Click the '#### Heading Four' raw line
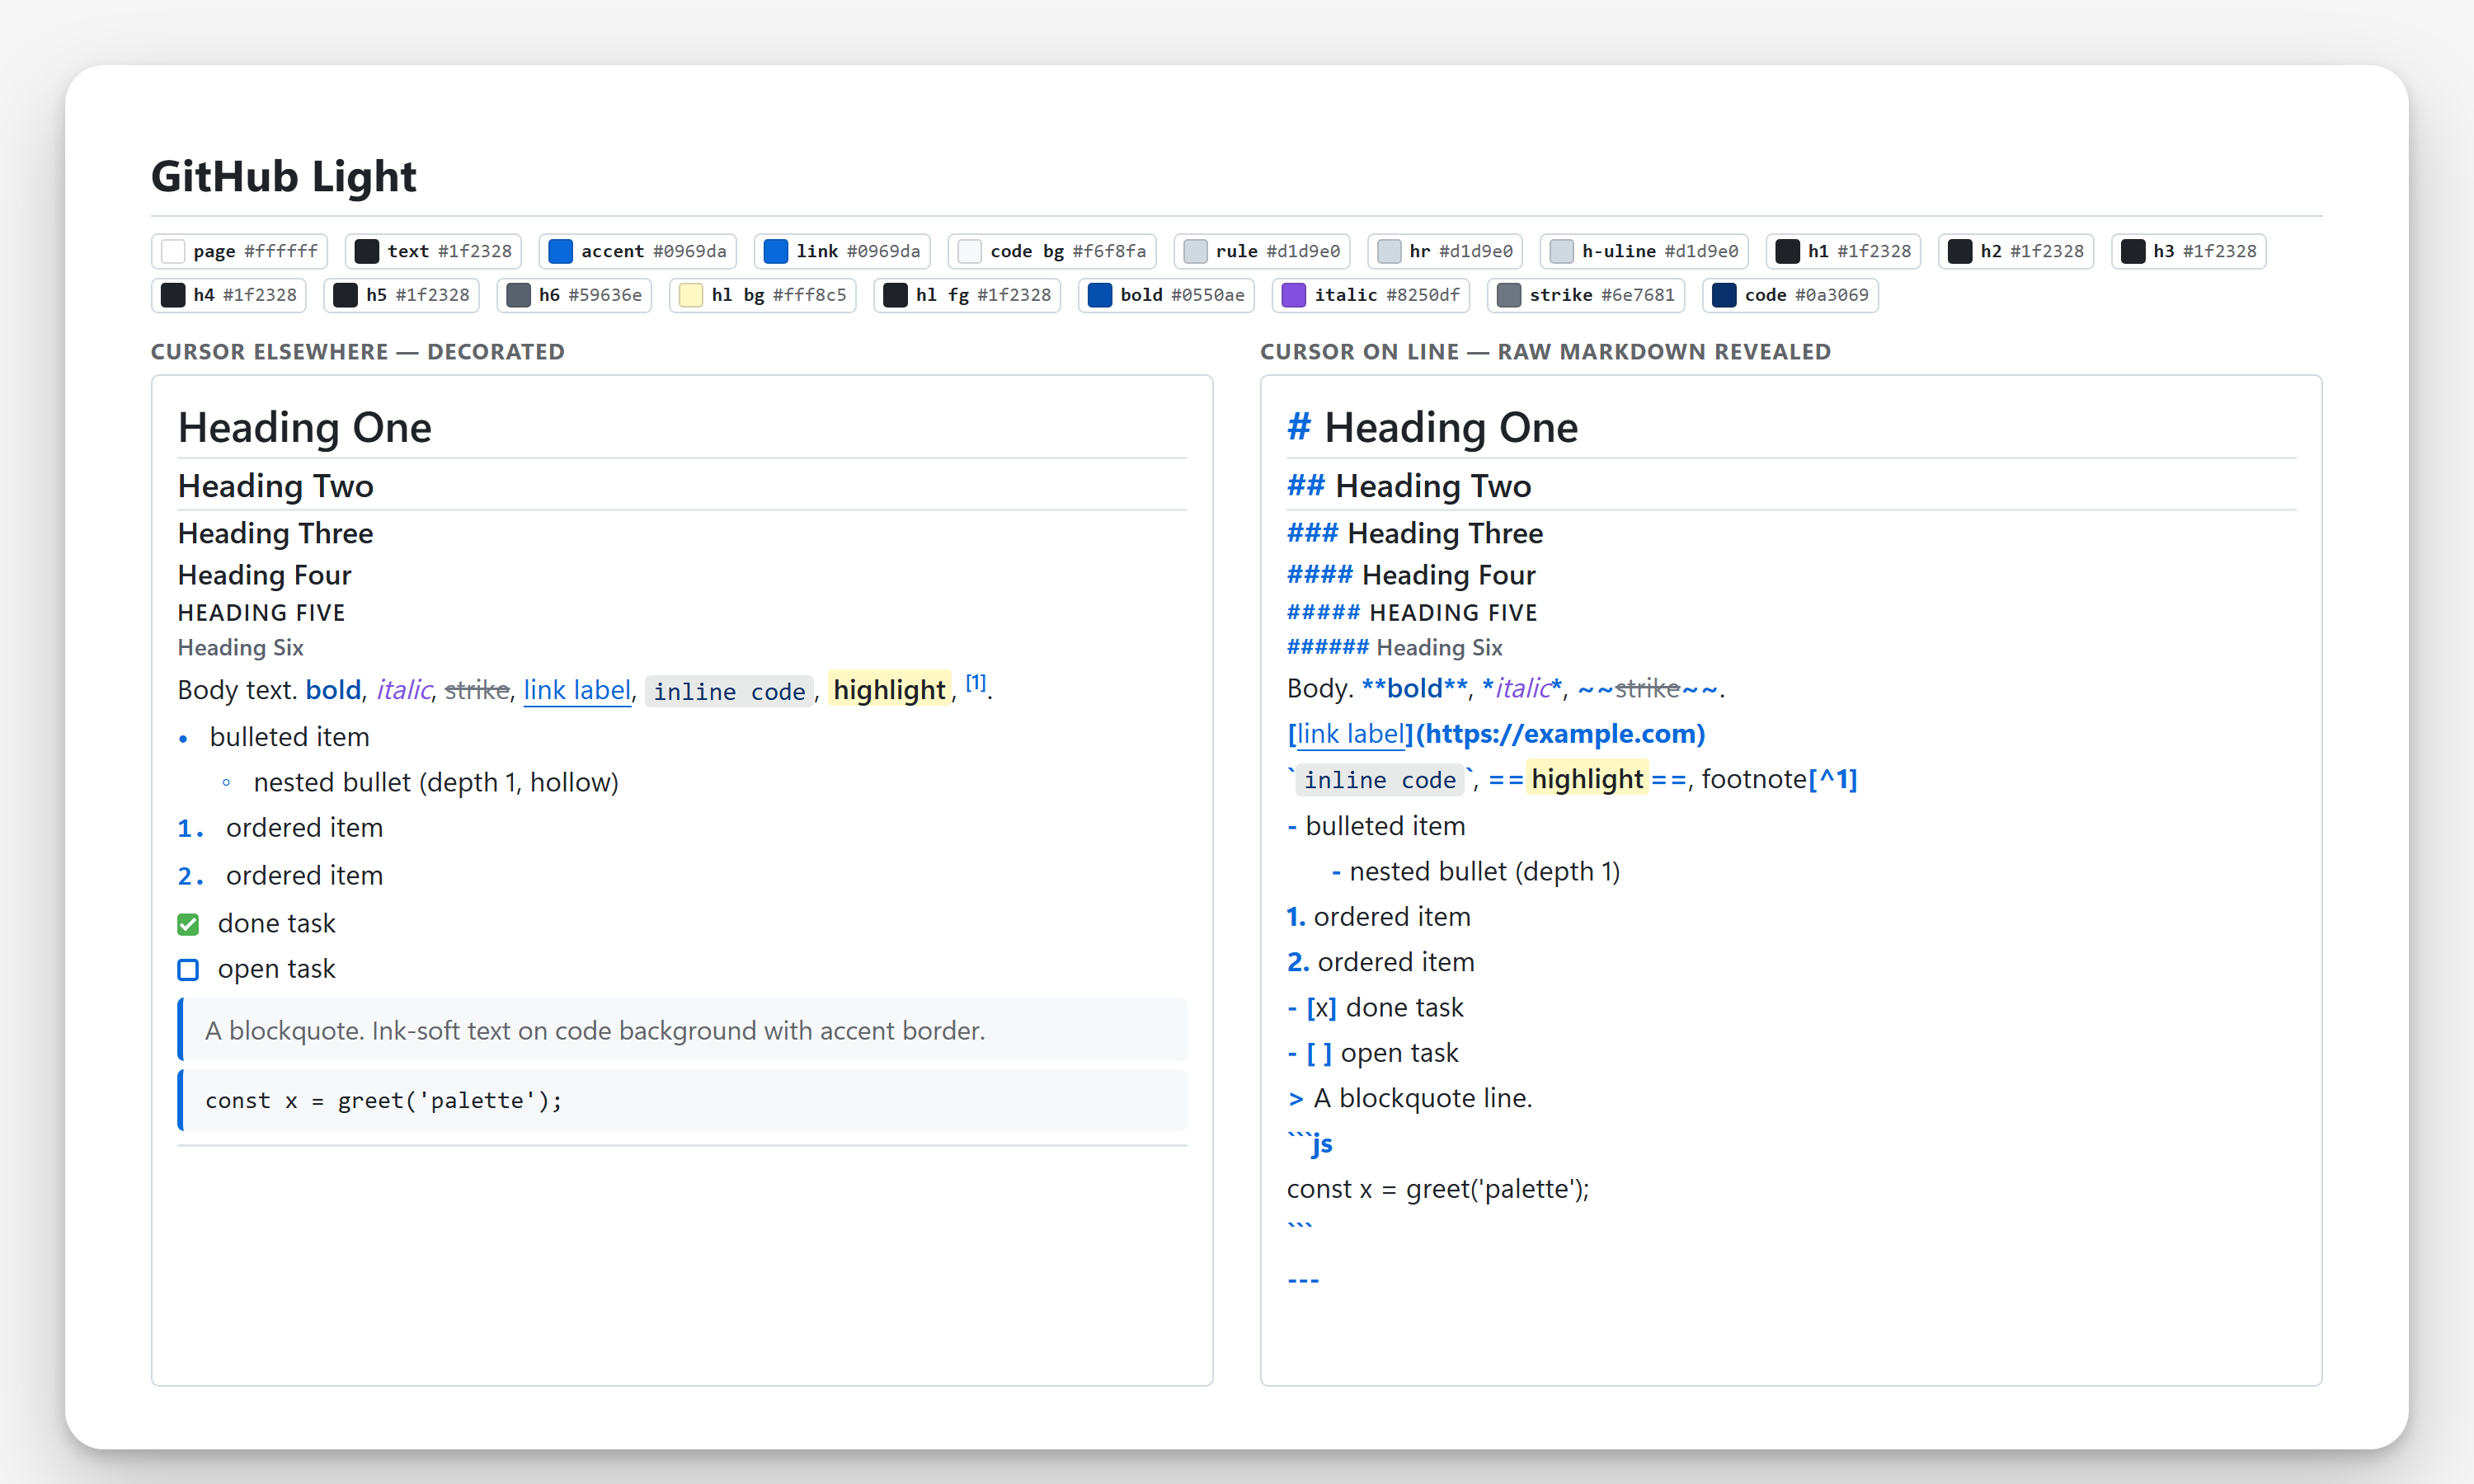The height and width of the screenshot is (1484, 2474). click(1411, 575)
